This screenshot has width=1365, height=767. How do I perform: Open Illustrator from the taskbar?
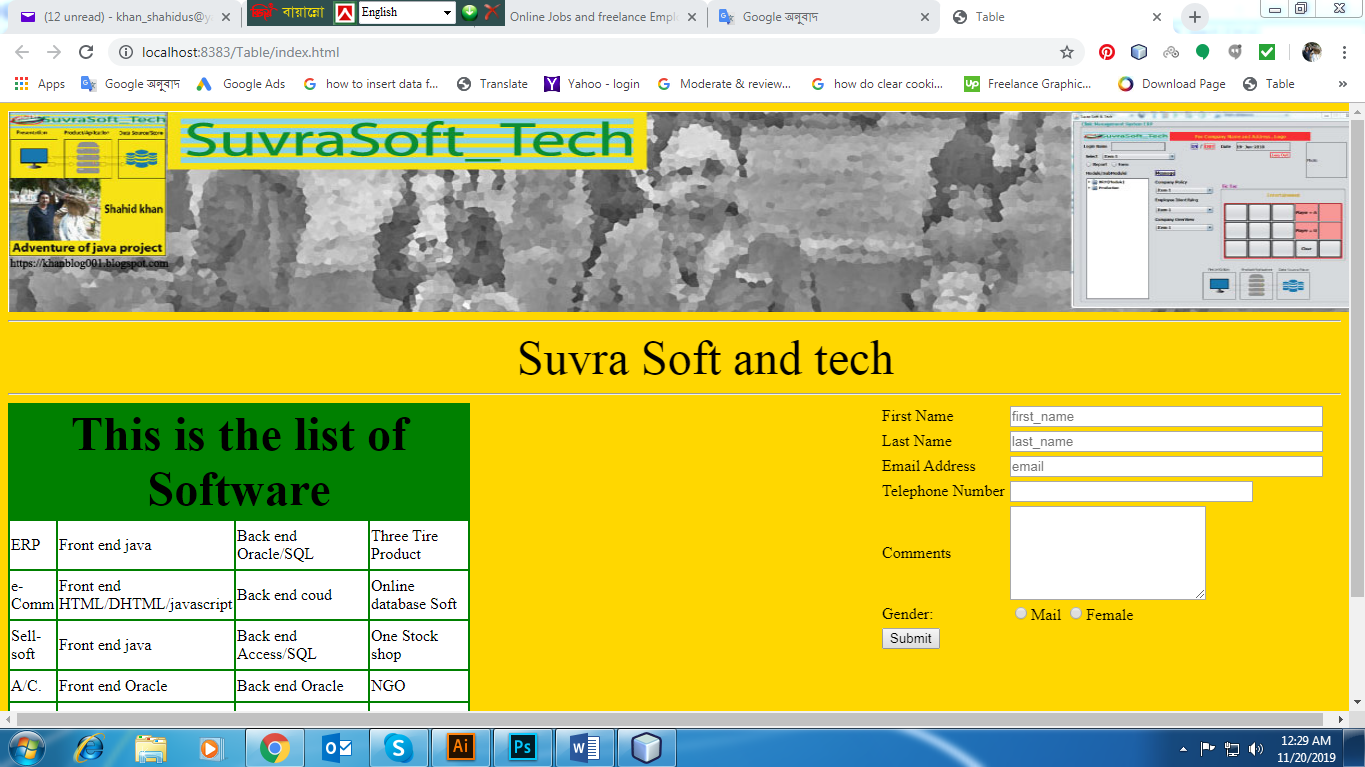click(461, 747)
